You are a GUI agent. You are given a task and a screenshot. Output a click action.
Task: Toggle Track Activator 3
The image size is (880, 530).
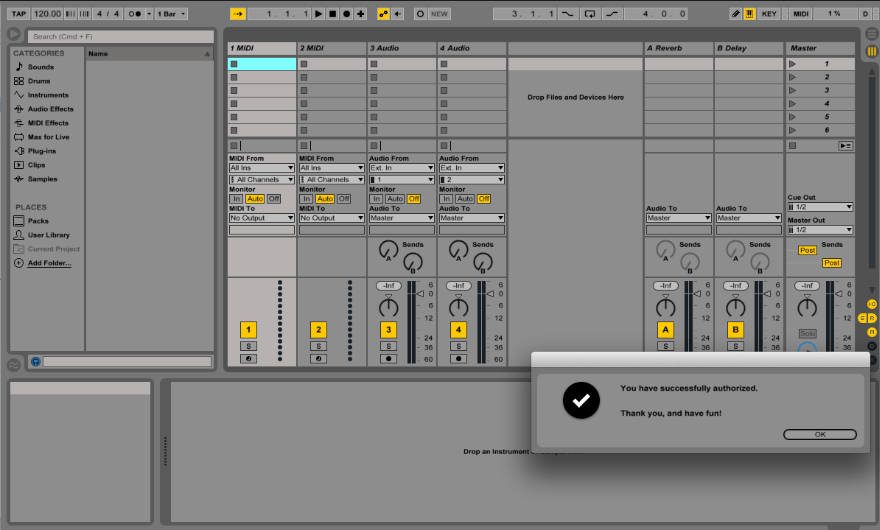pyautogui.click(x=388, y=330)
